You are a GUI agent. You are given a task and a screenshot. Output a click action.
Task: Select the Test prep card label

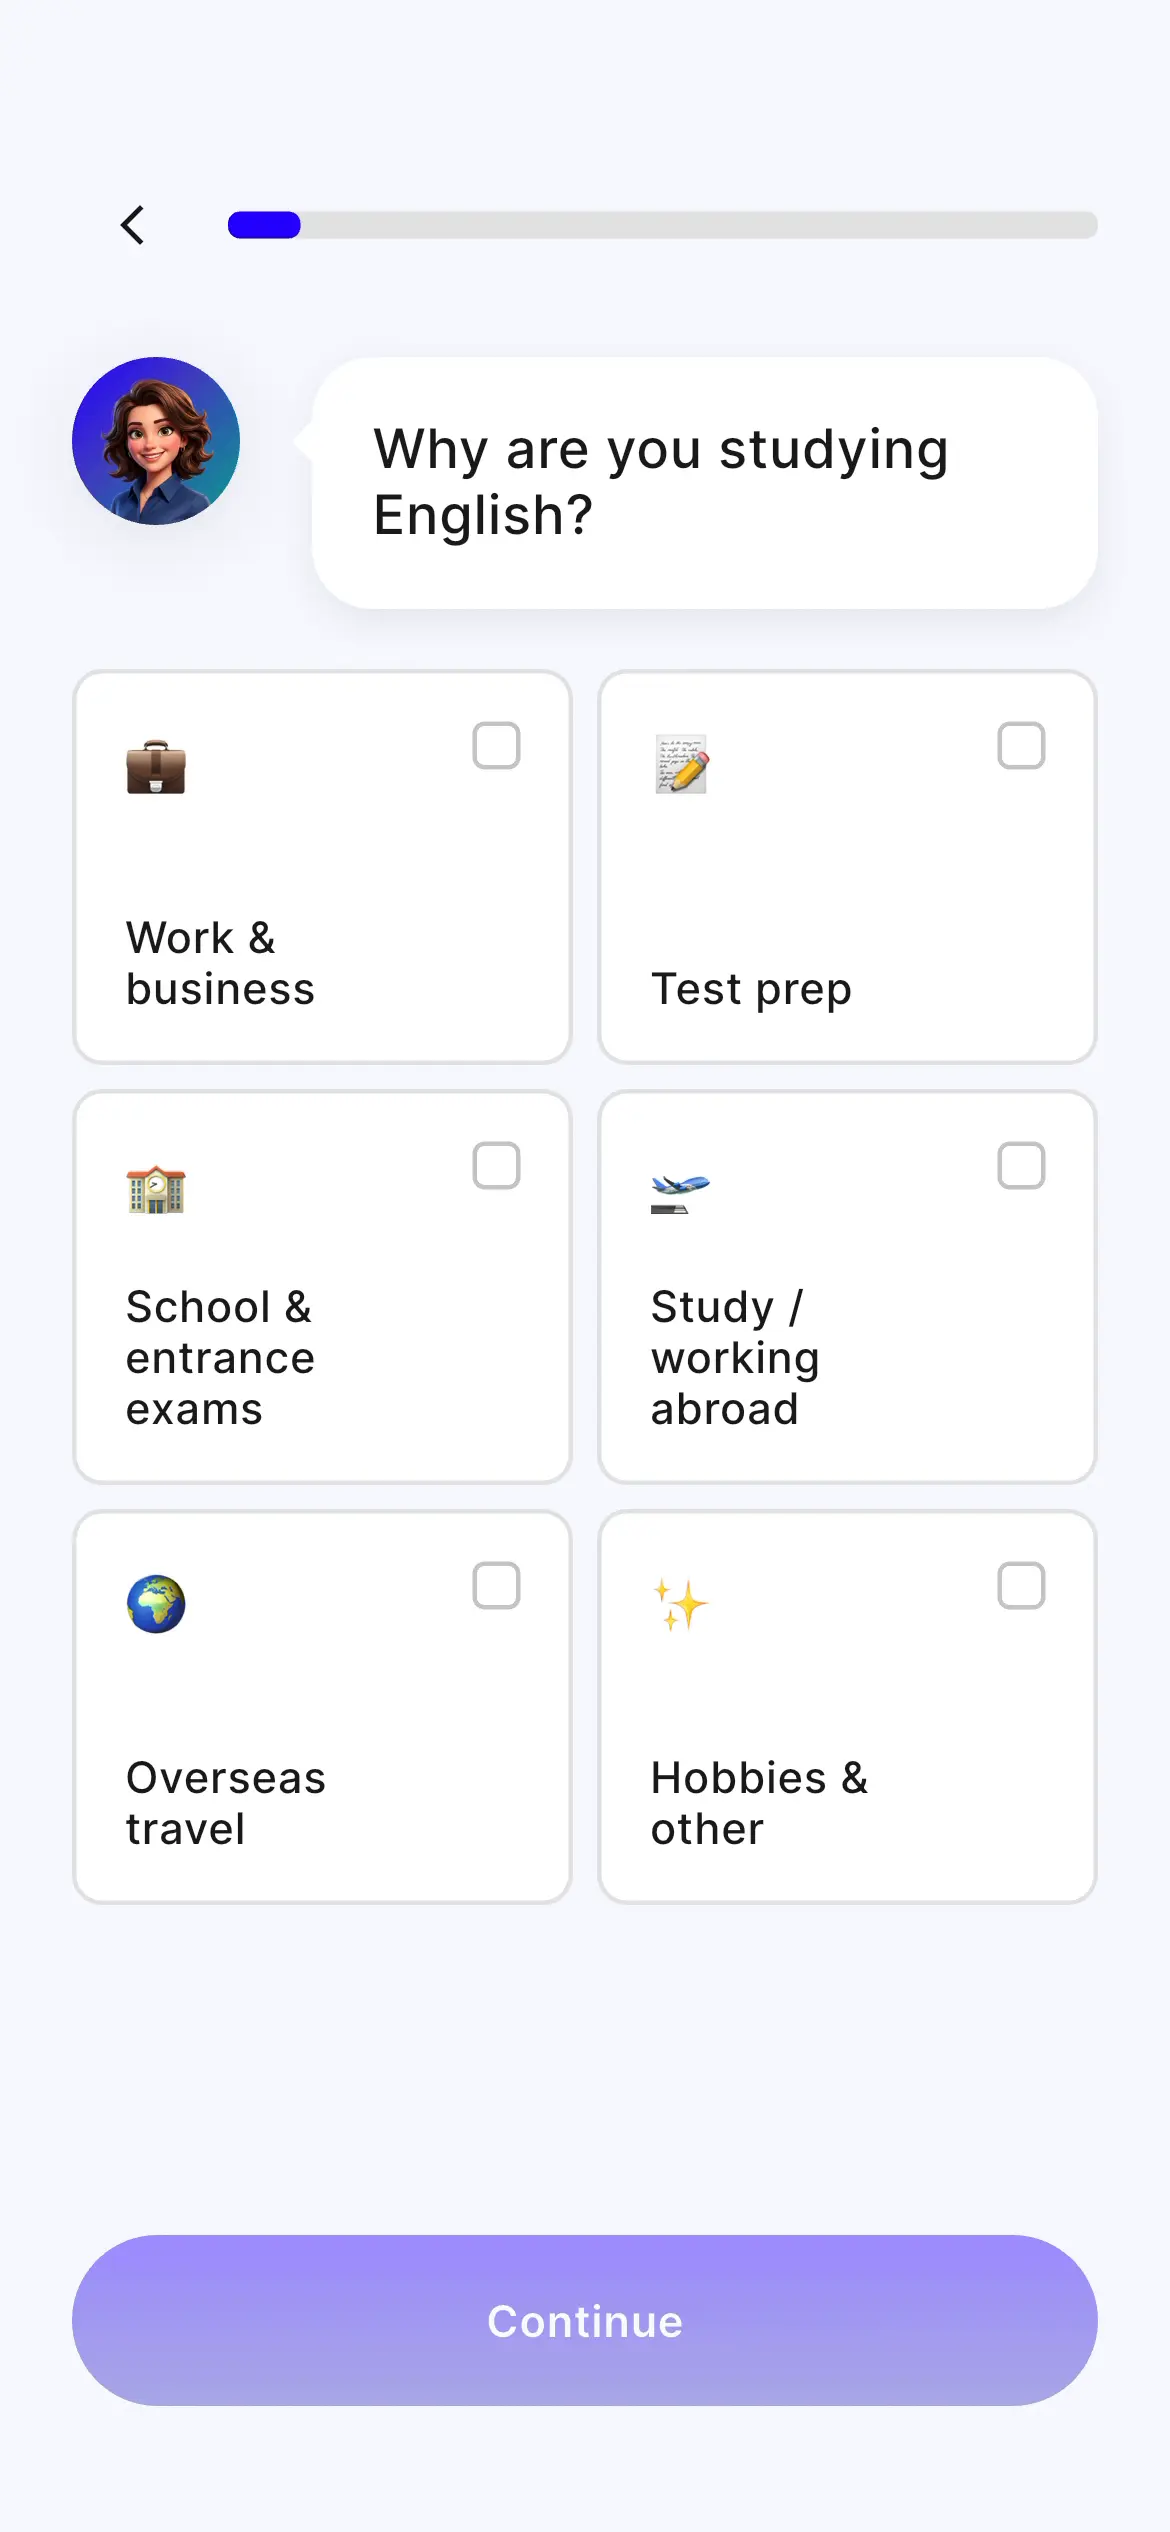pyautogui.click(x=751, y=989)
